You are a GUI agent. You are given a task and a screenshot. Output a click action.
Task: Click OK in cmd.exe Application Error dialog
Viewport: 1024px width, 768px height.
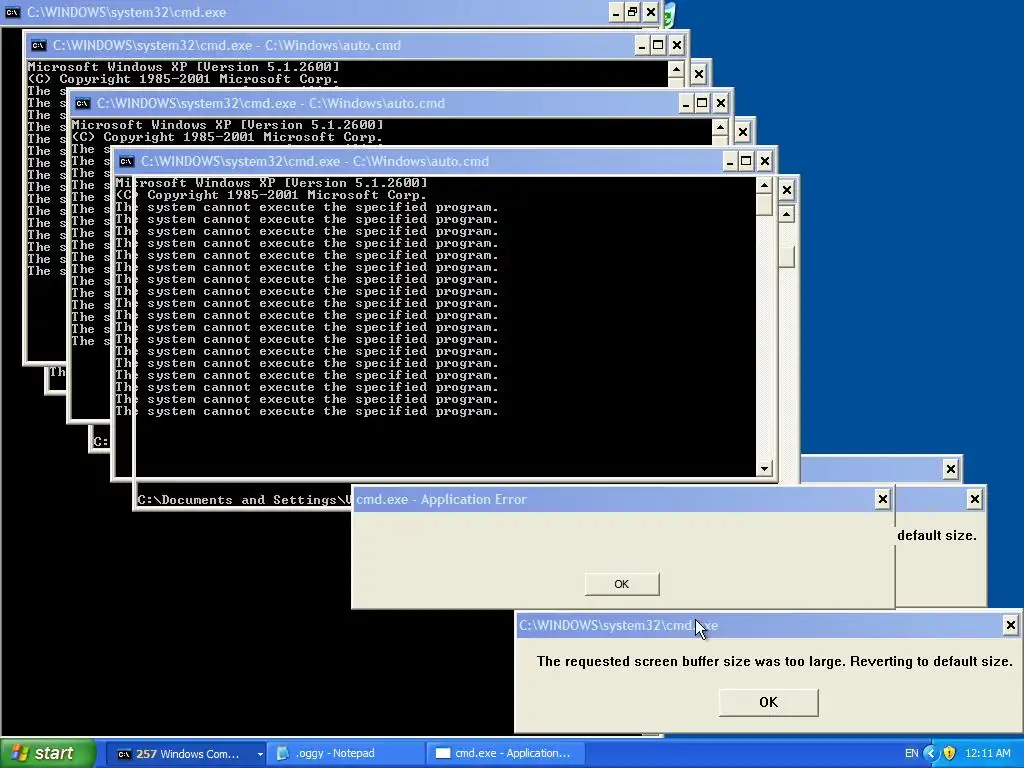tap(622, 584)
